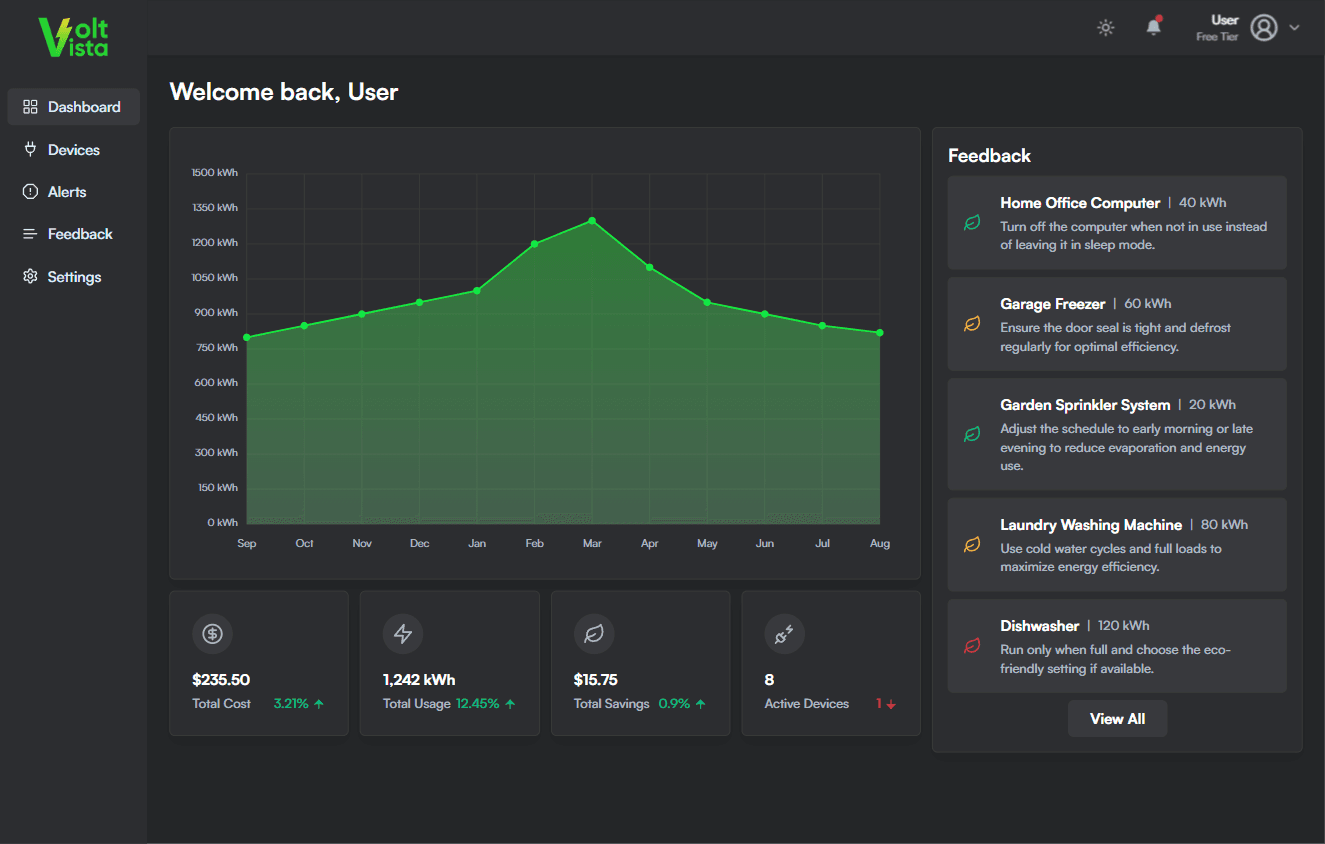Click the user avatar icon
Screen dimensions: 1325x844
1264,28
